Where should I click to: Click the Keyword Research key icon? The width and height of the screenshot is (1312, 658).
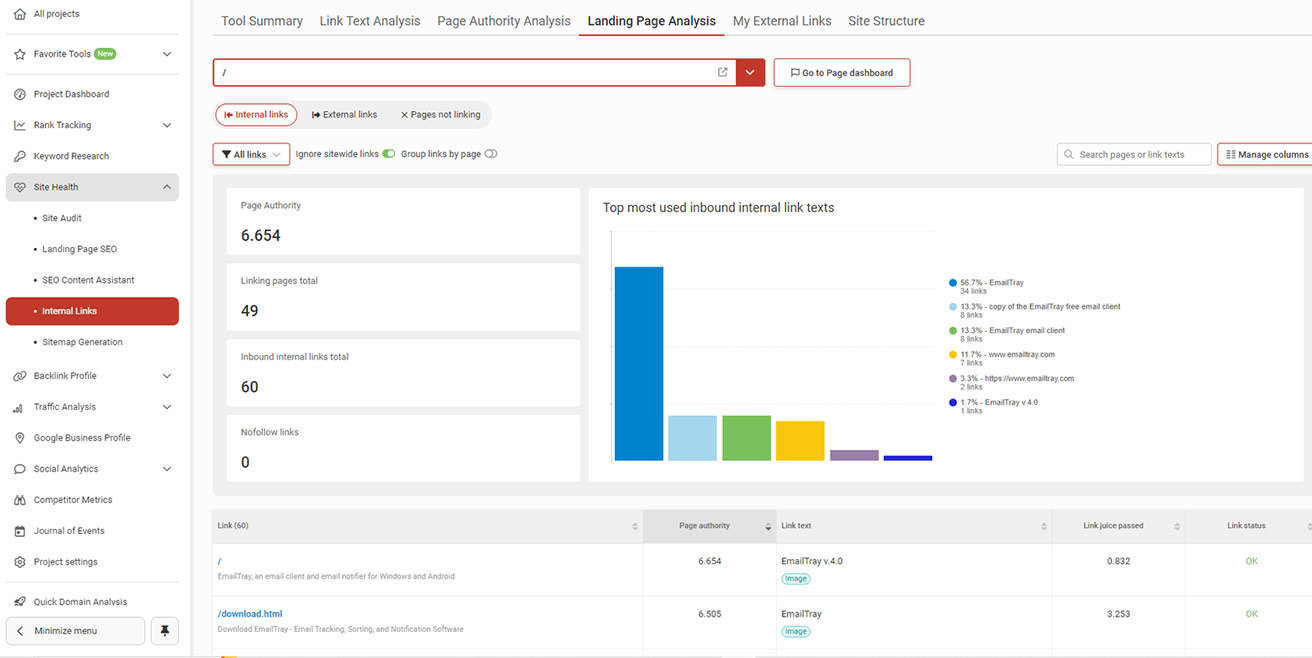(x=19, y=156)
